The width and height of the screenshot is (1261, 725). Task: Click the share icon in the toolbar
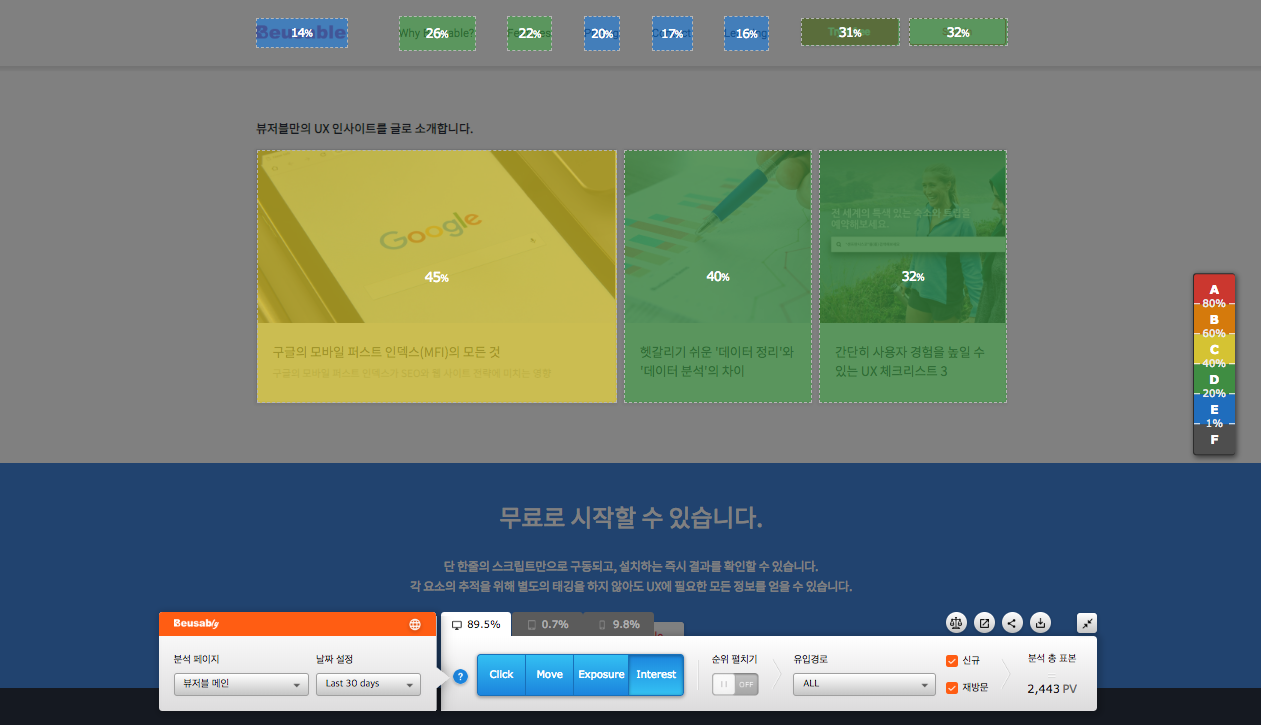click(1012, 622)
